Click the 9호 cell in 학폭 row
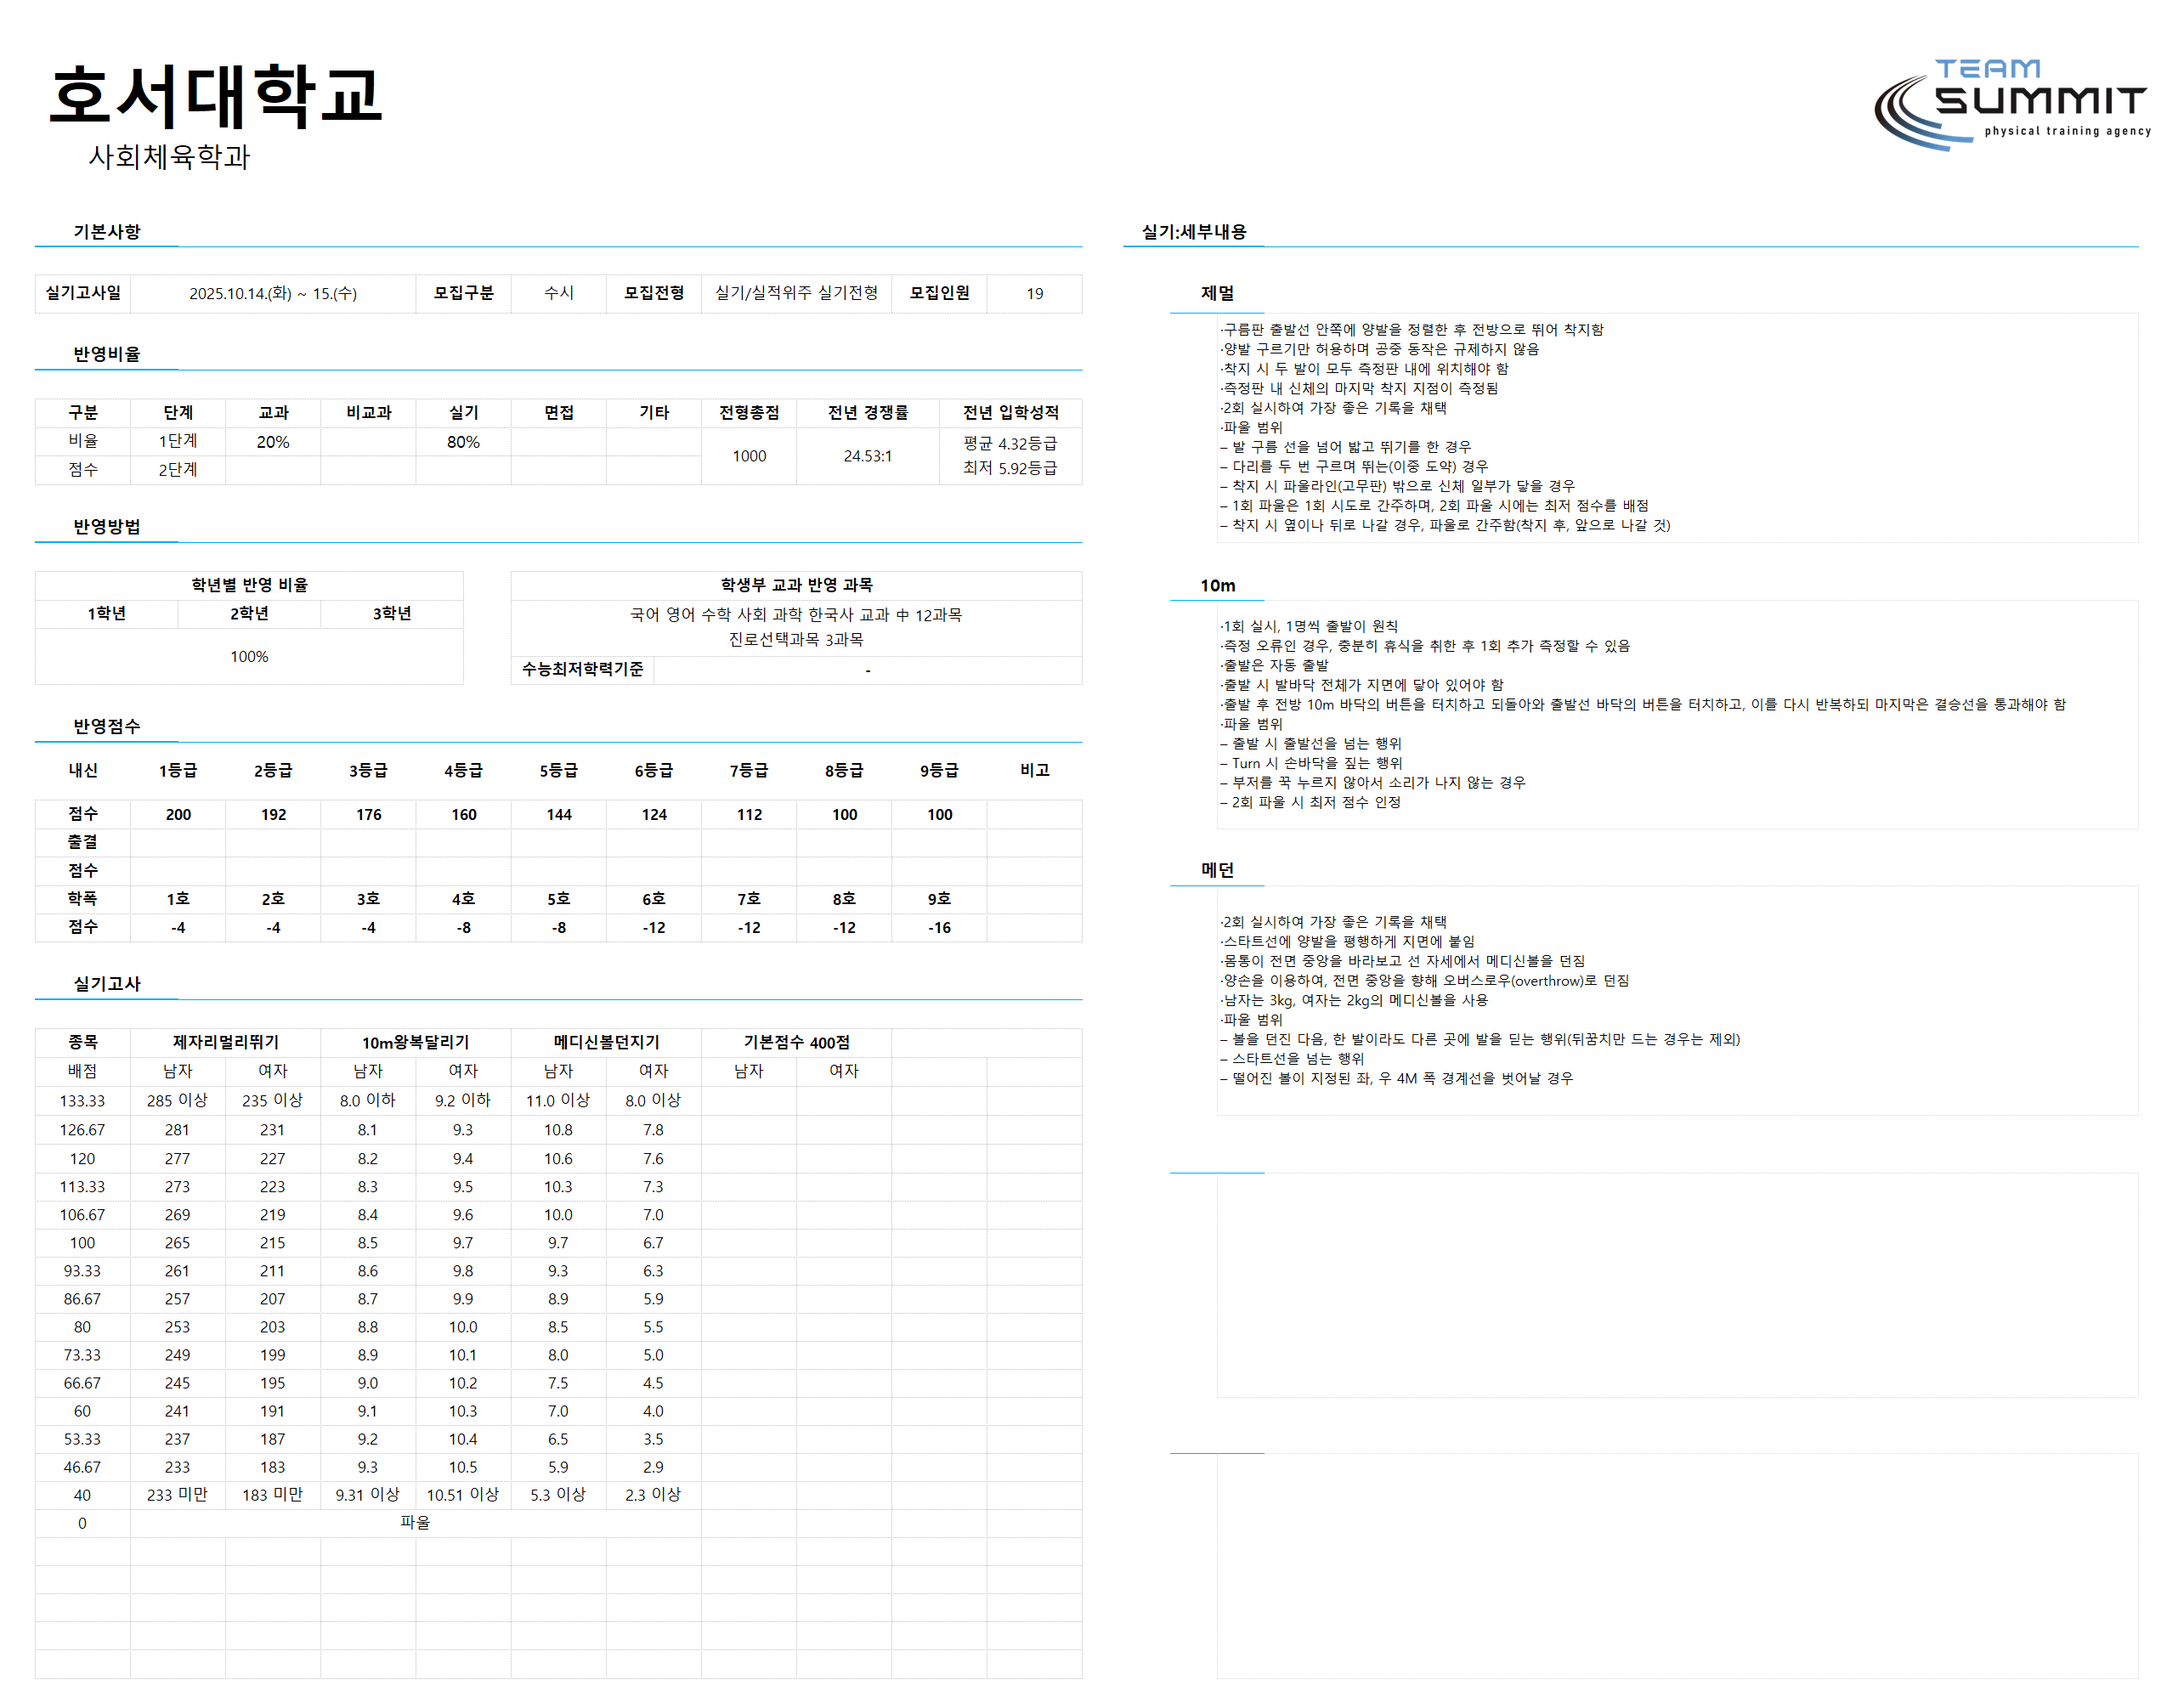Screen dimensions: 2184x1708 [x=939, y=899]
